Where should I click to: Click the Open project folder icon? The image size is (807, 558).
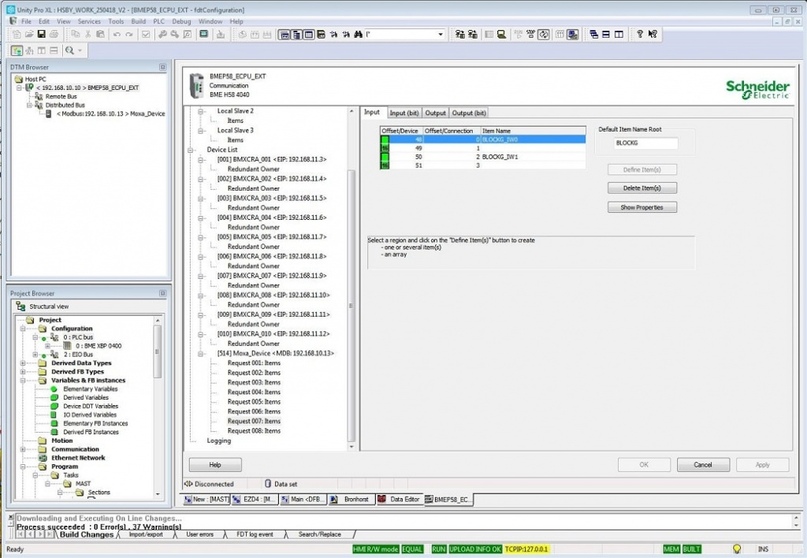[29, 34]
